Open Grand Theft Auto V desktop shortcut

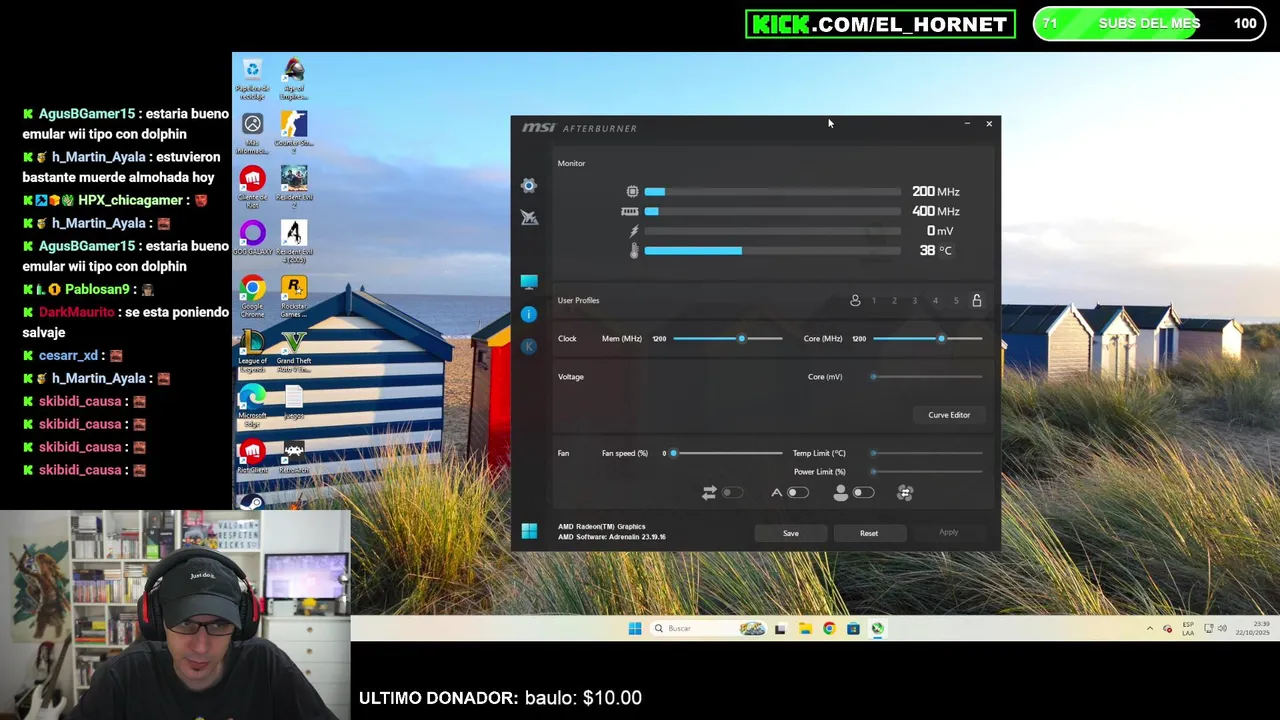click(294, 351)
